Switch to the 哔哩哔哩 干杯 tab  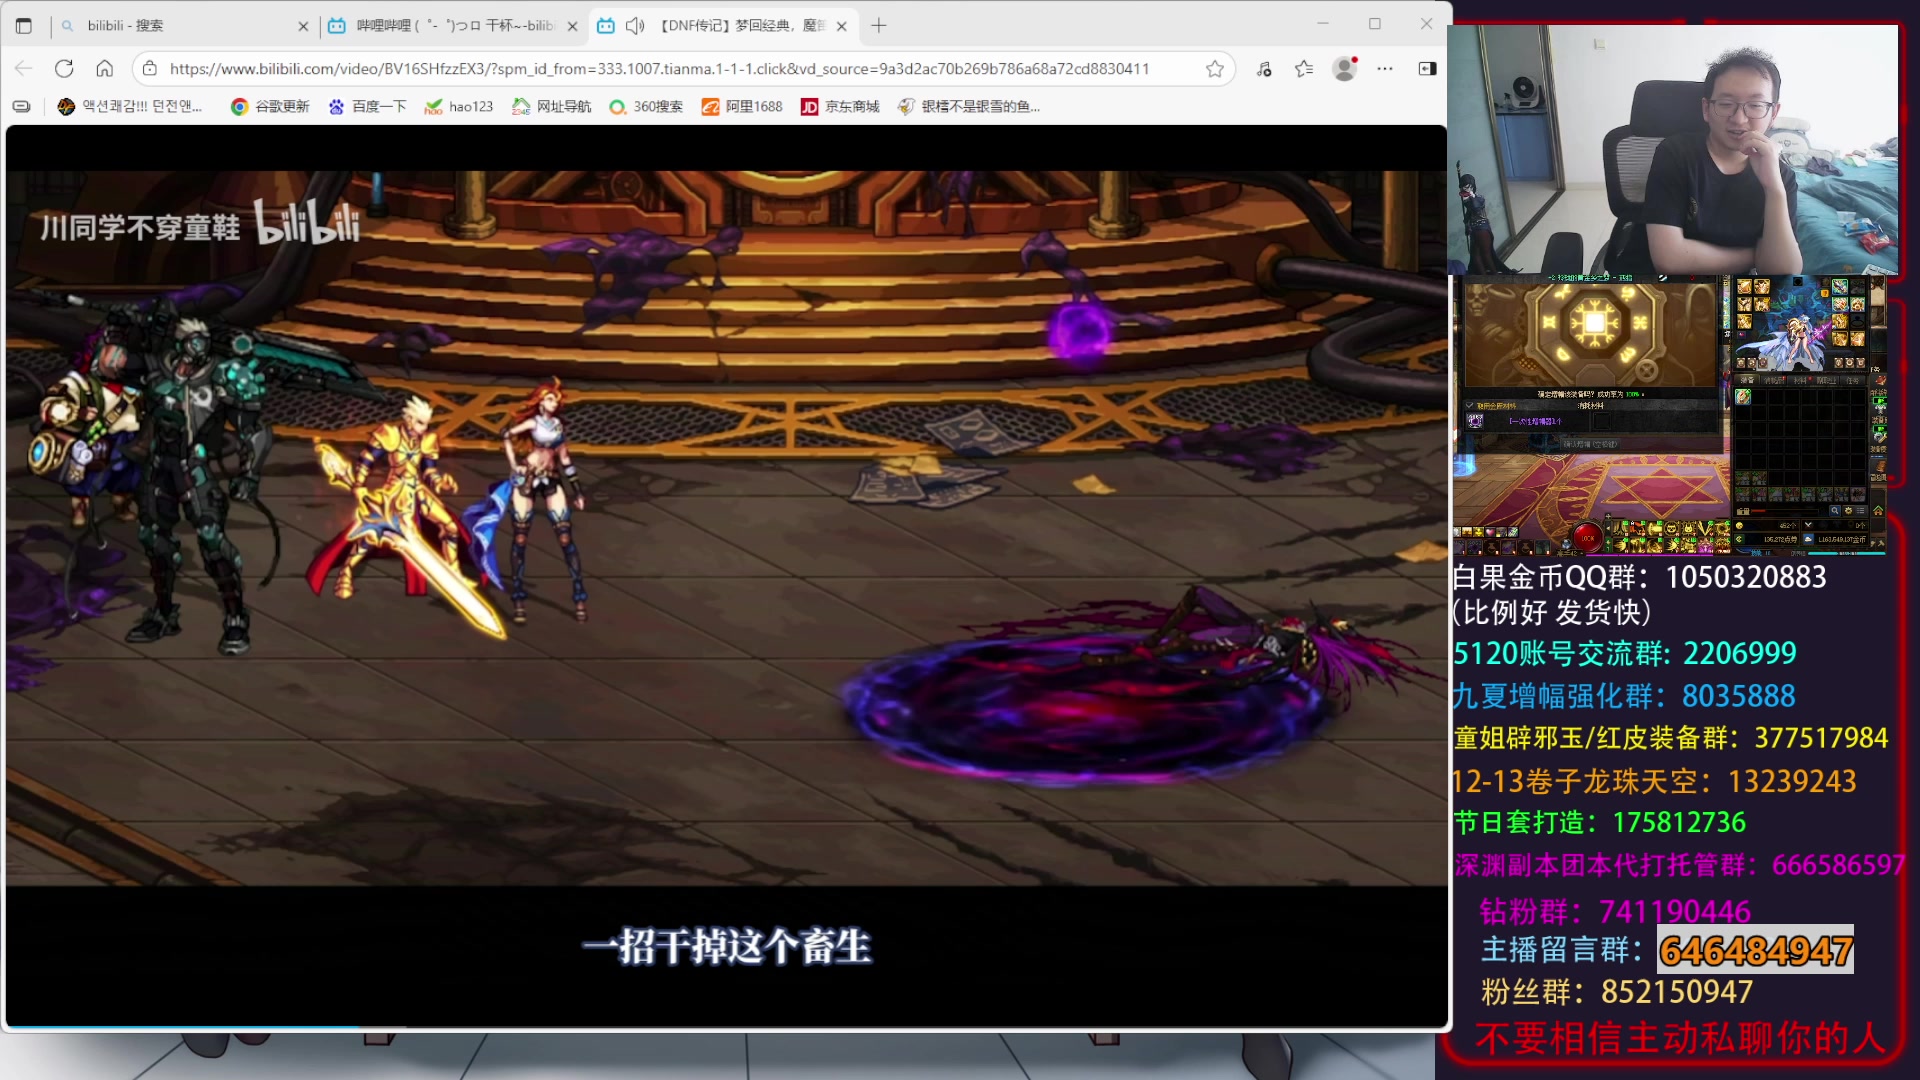455,26
